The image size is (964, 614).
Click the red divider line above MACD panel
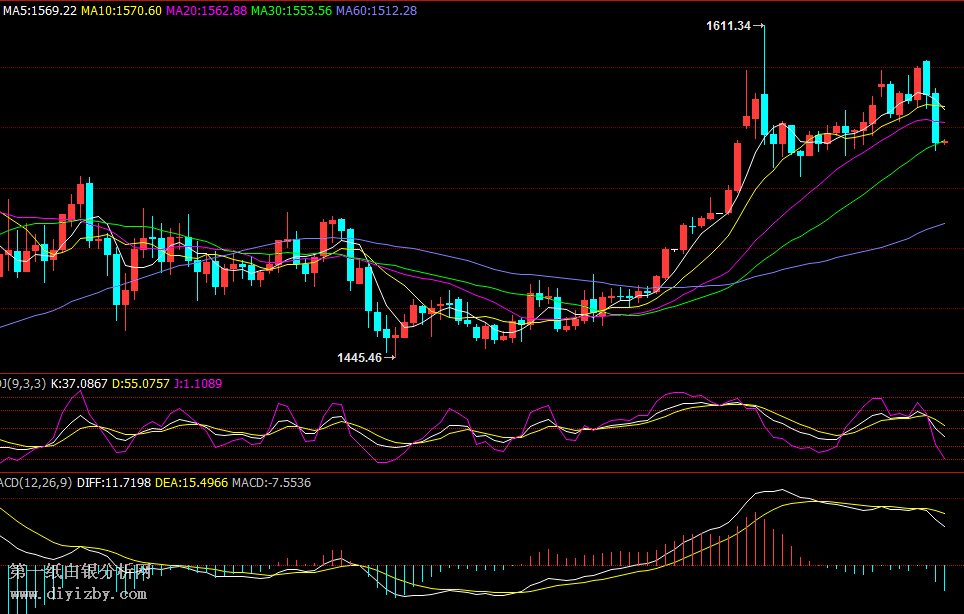482,473
